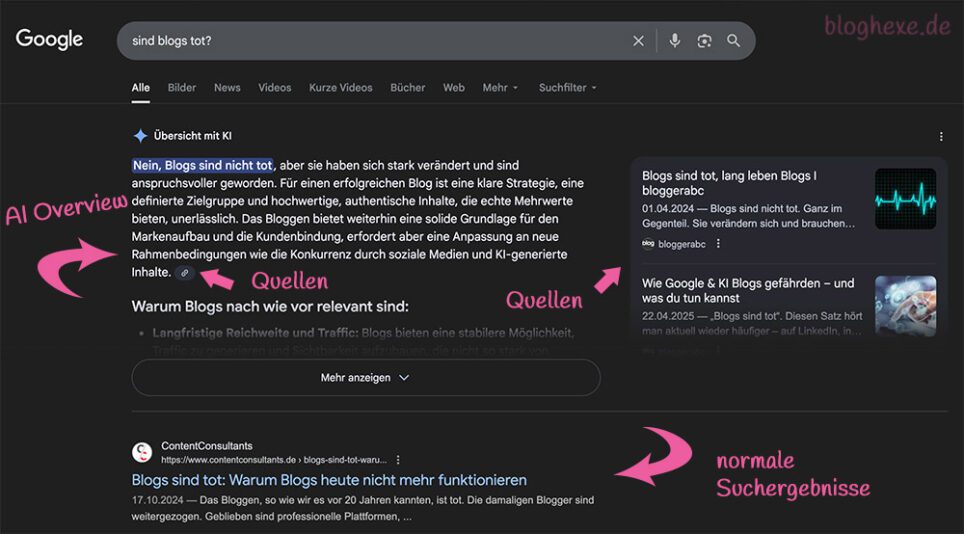
Task: Click the date '17.10.2024' in the result snippet
Action: click(x=156, y=500)
